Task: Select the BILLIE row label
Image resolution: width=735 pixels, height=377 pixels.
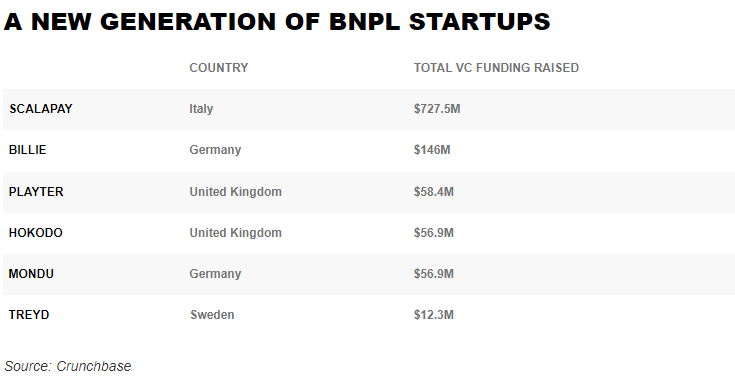Action: click(x=28, y=150)
